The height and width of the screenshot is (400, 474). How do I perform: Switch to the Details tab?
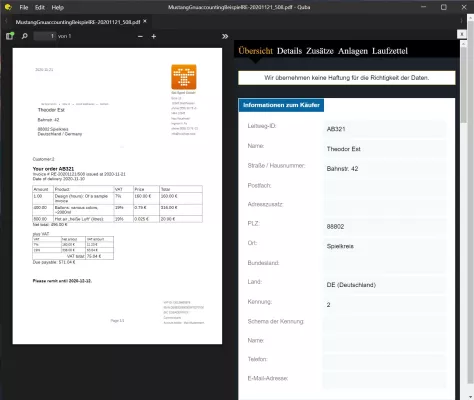(289, 51)
